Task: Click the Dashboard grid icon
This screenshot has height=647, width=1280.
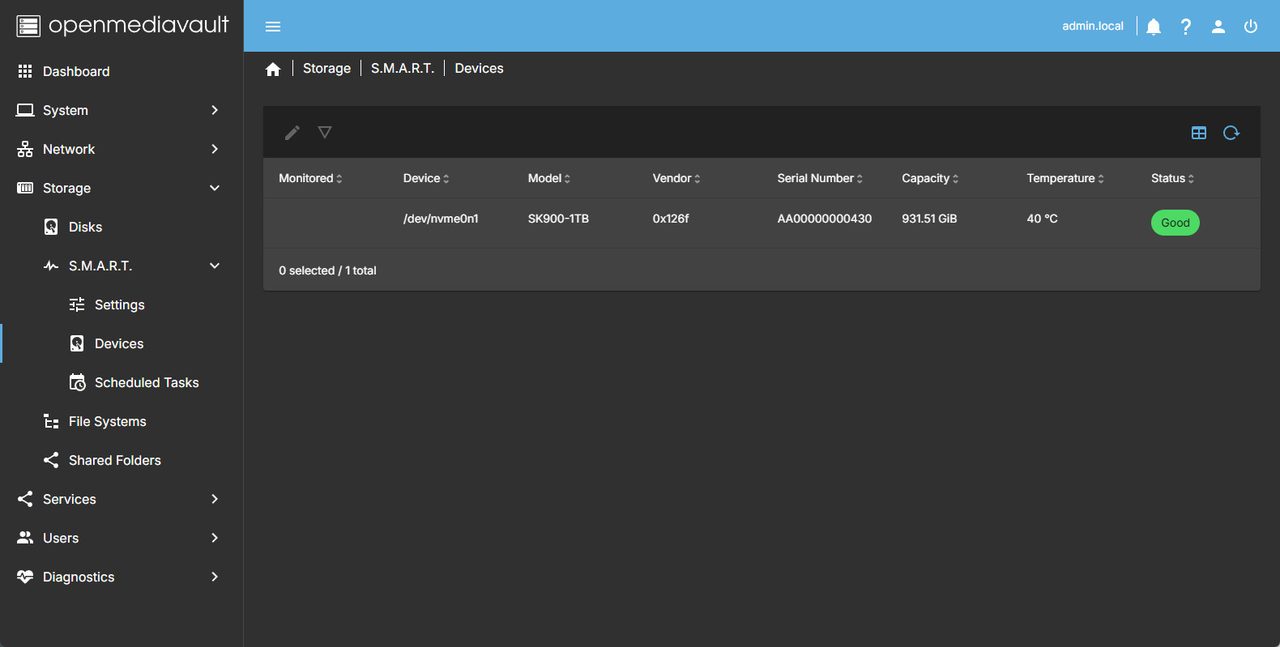Action: pyautogui.click(x=25, y=71)
